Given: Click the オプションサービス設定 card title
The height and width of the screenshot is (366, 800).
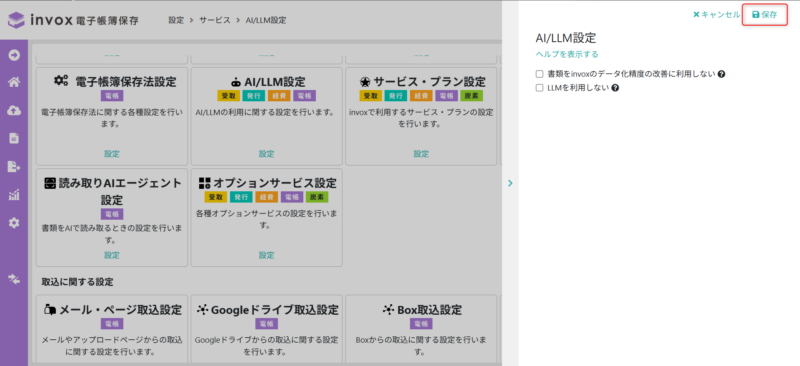Looking at the screenshot, I should 275,183.
